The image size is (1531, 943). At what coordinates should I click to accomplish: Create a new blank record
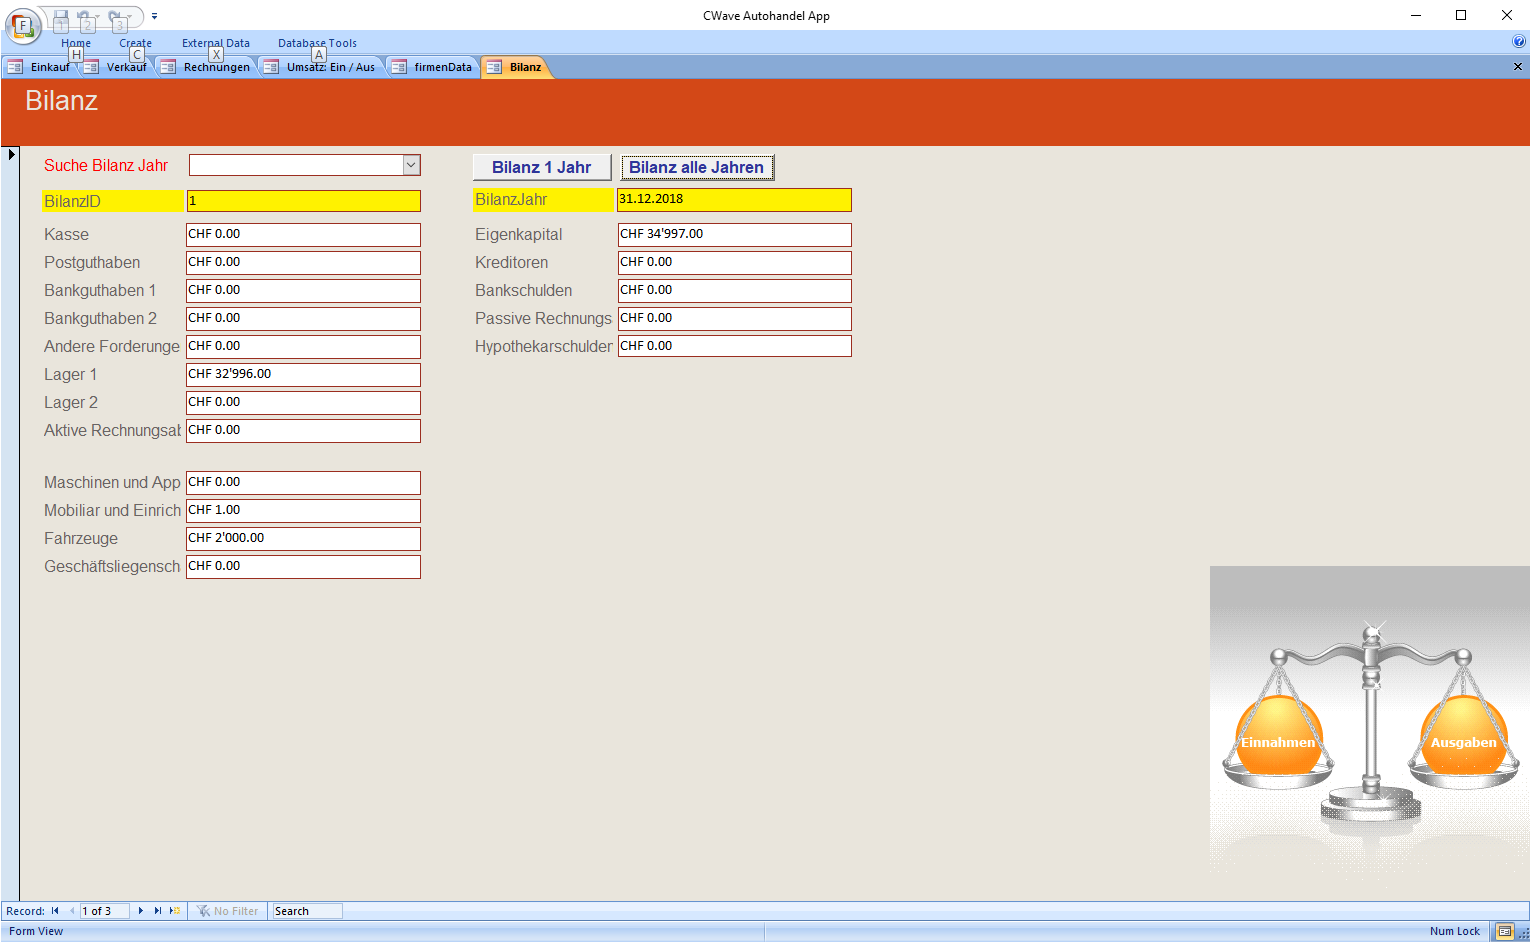[x=175, y=911]
